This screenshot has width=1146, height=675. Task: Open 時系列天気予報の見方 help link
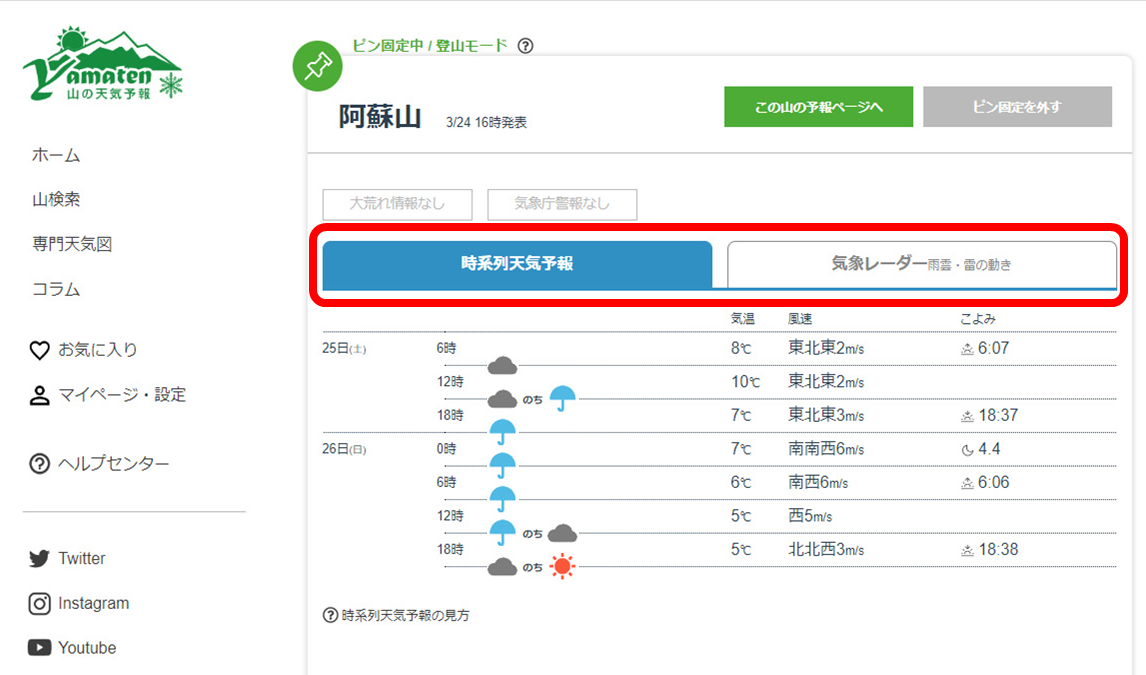pos(406,615)
